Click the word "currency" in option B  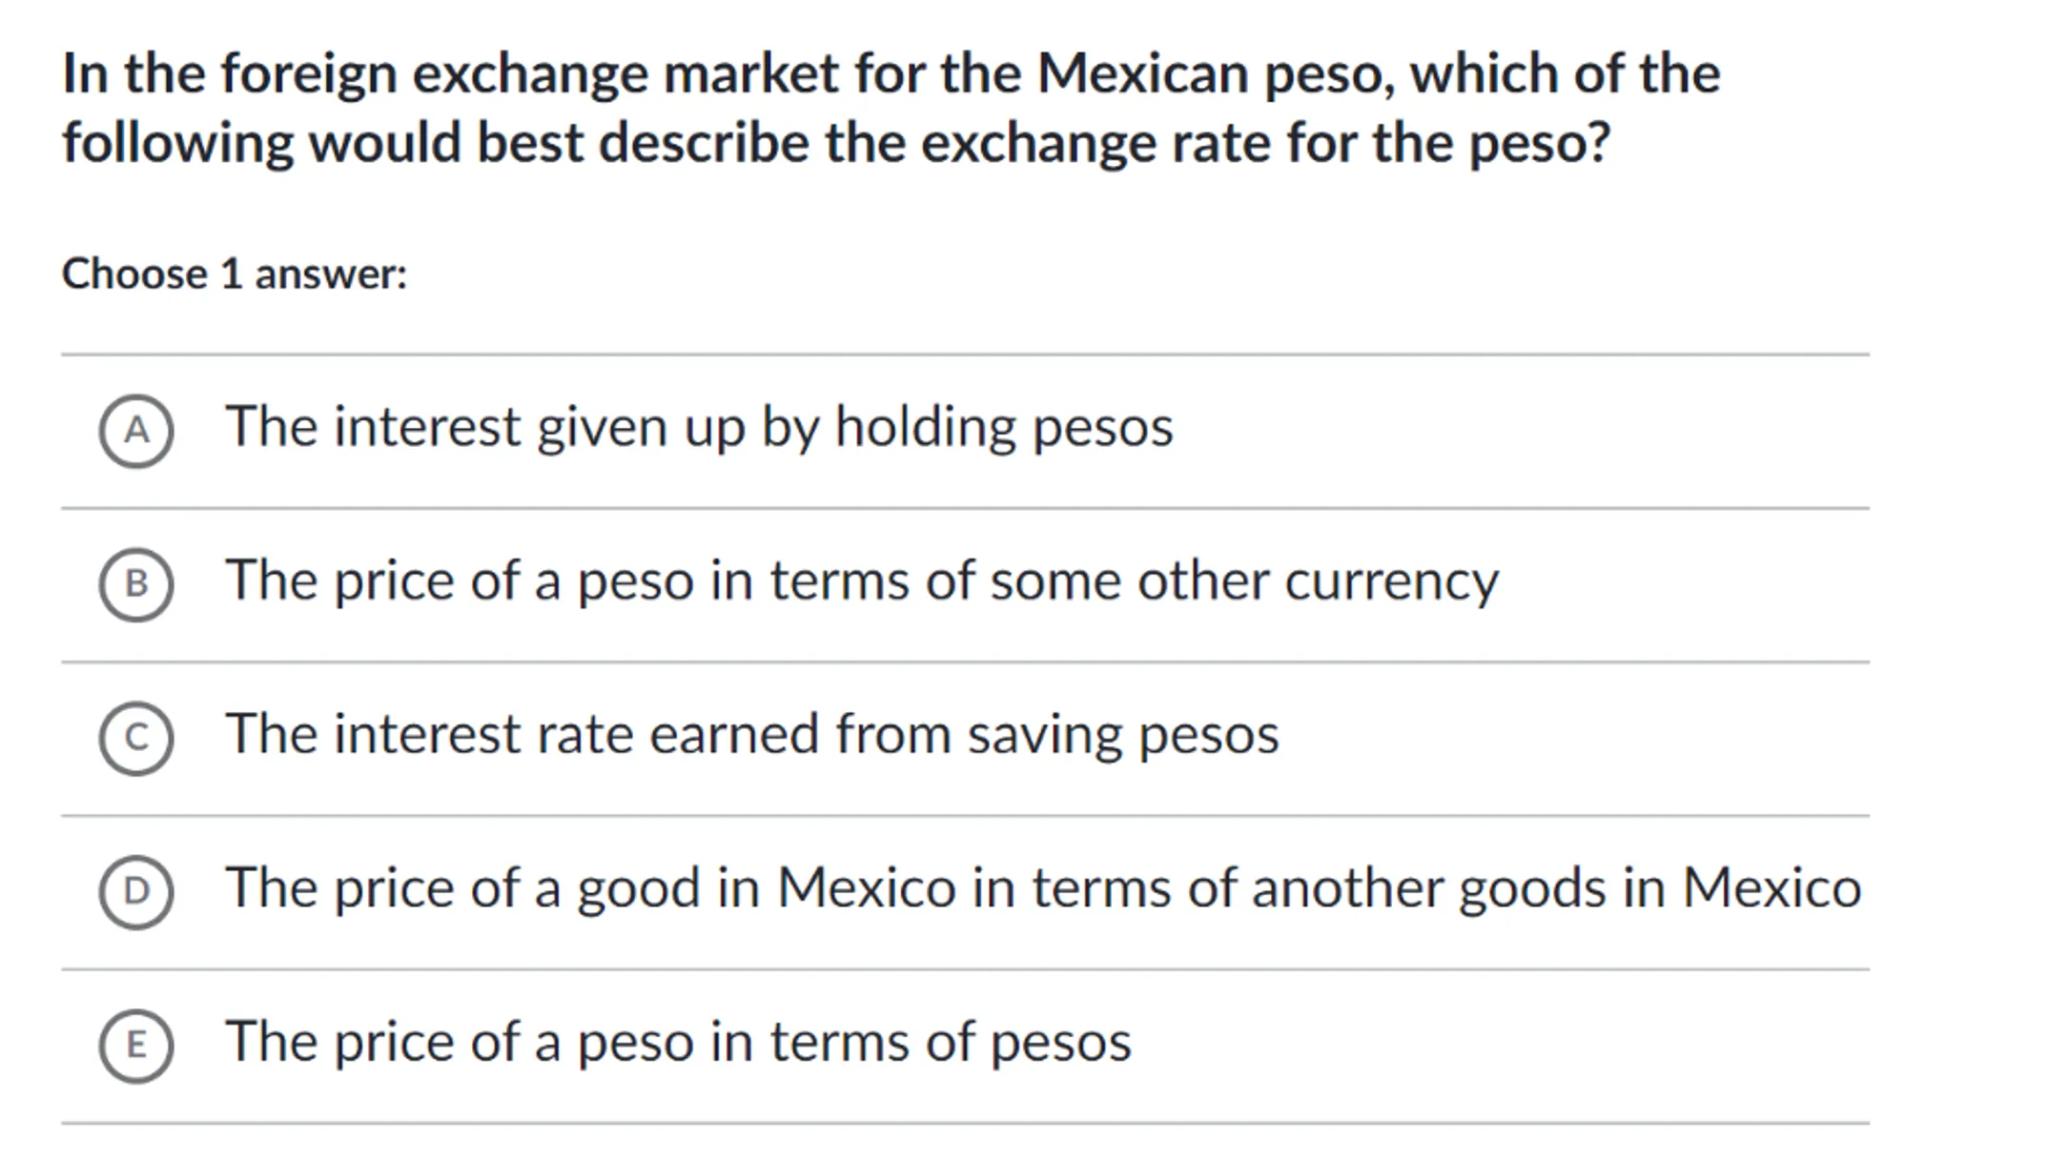[1391, 582]
